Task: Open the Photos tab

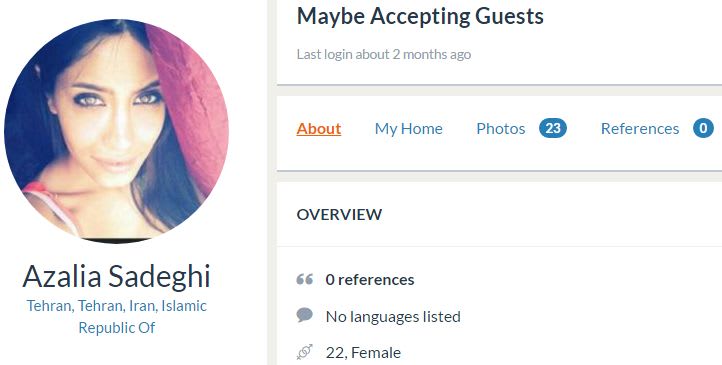Action: 501,128
